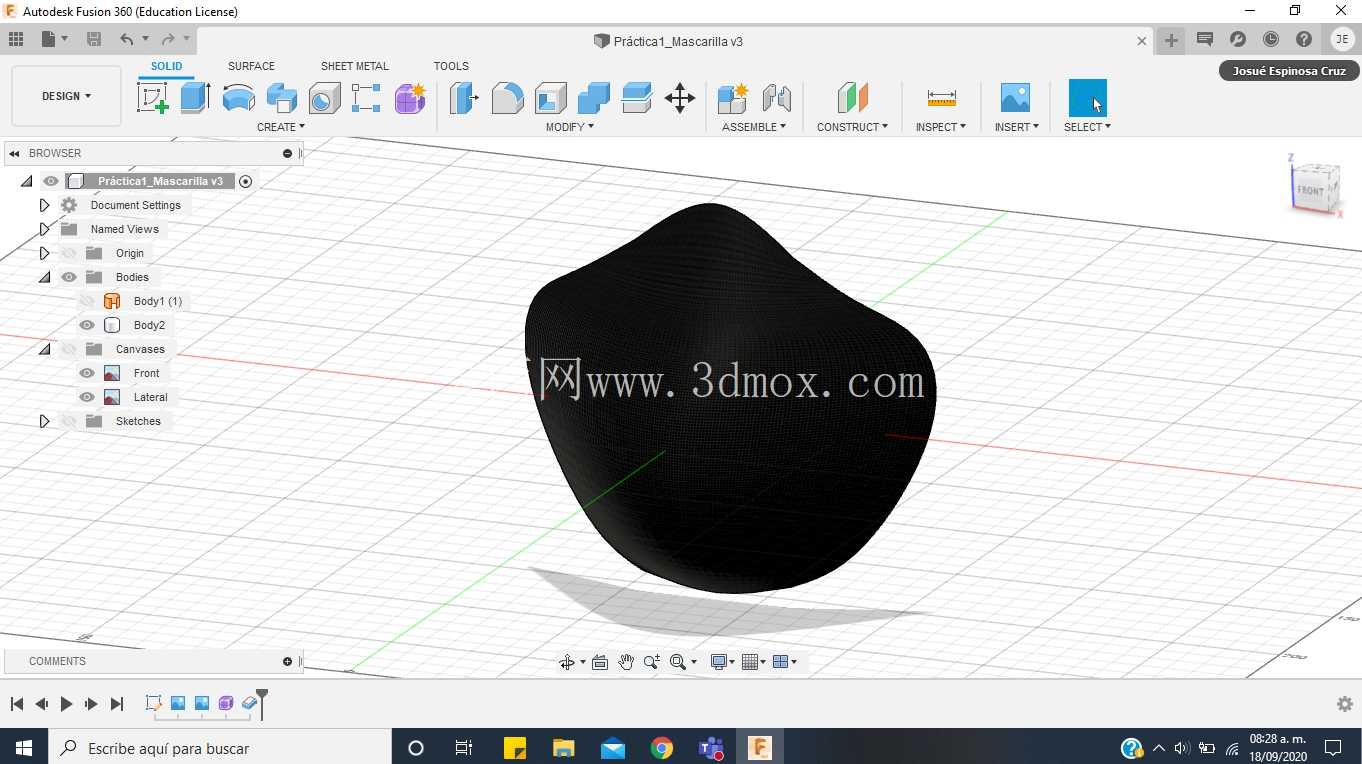Select the Práctica1_Mascarilla v3 document tab

pyautogui.click(x=668, y=41)
